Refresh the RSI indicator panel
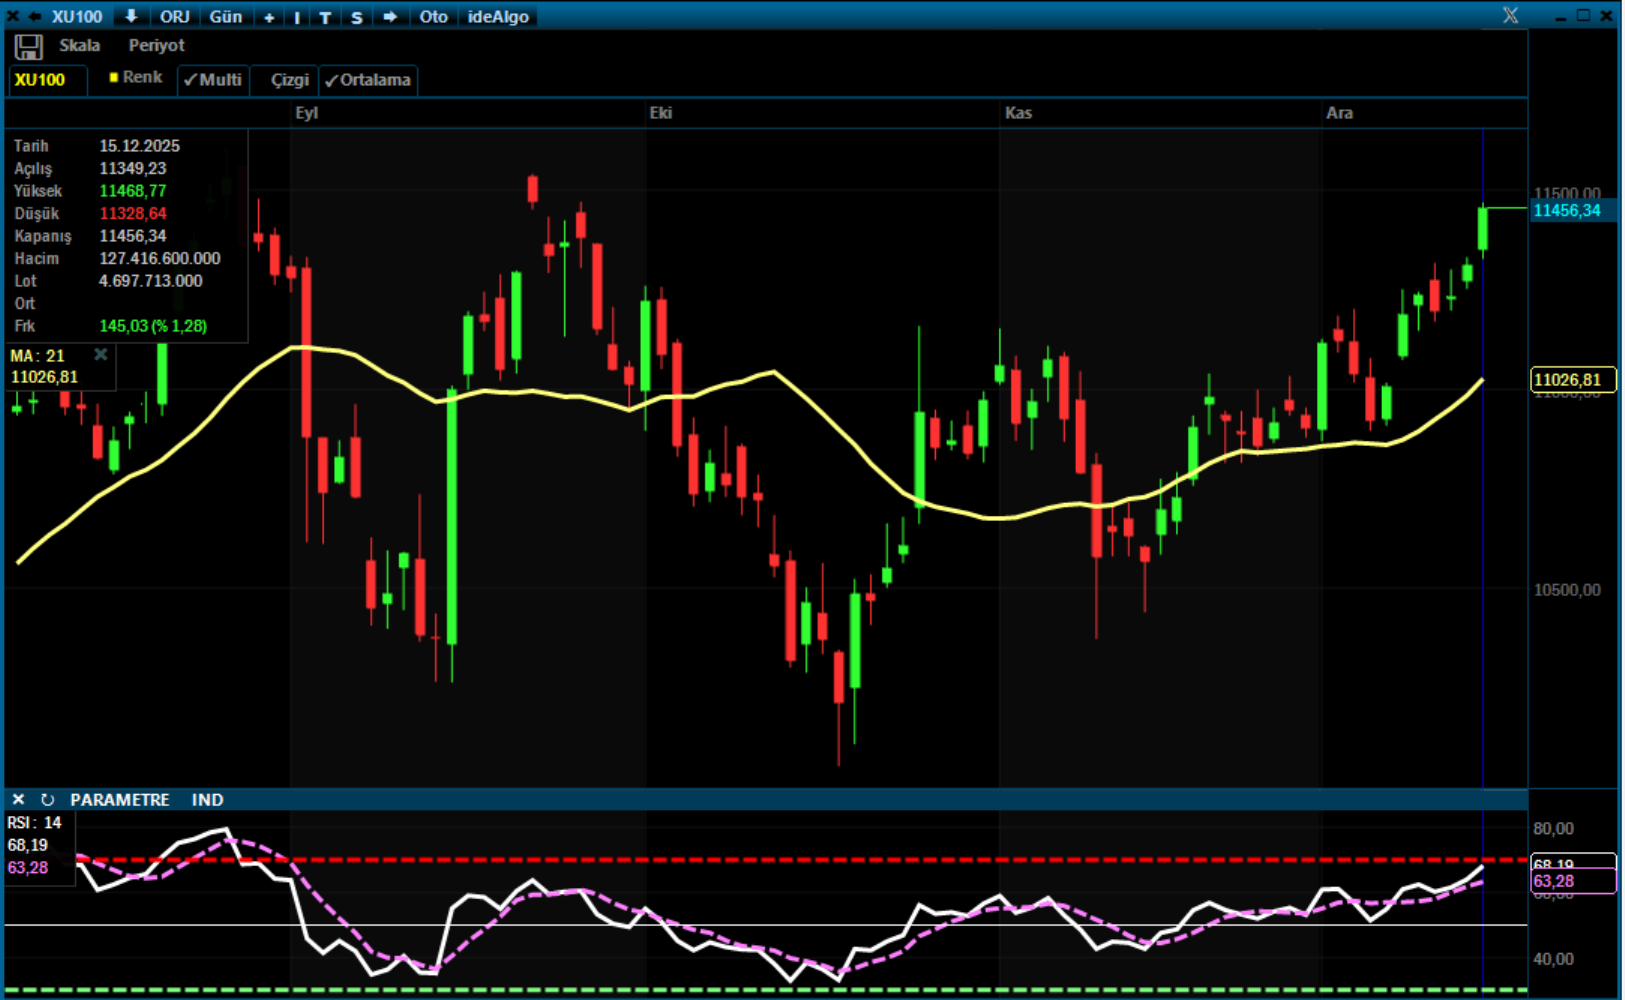This screenshot has height=1000, width=1625. point(47,800)
